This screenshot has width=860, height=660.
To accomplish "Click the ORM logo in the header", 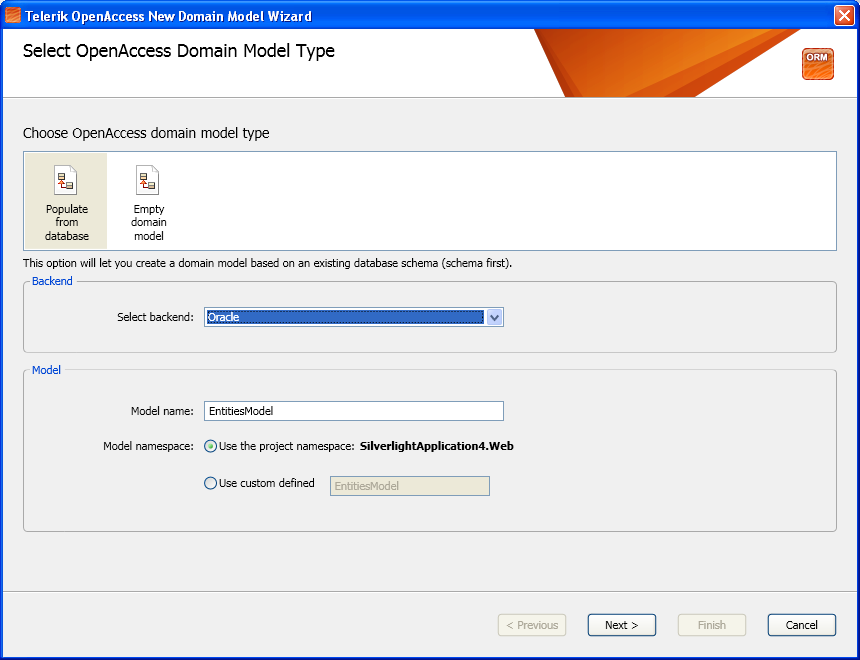I will tap(817, 63).
